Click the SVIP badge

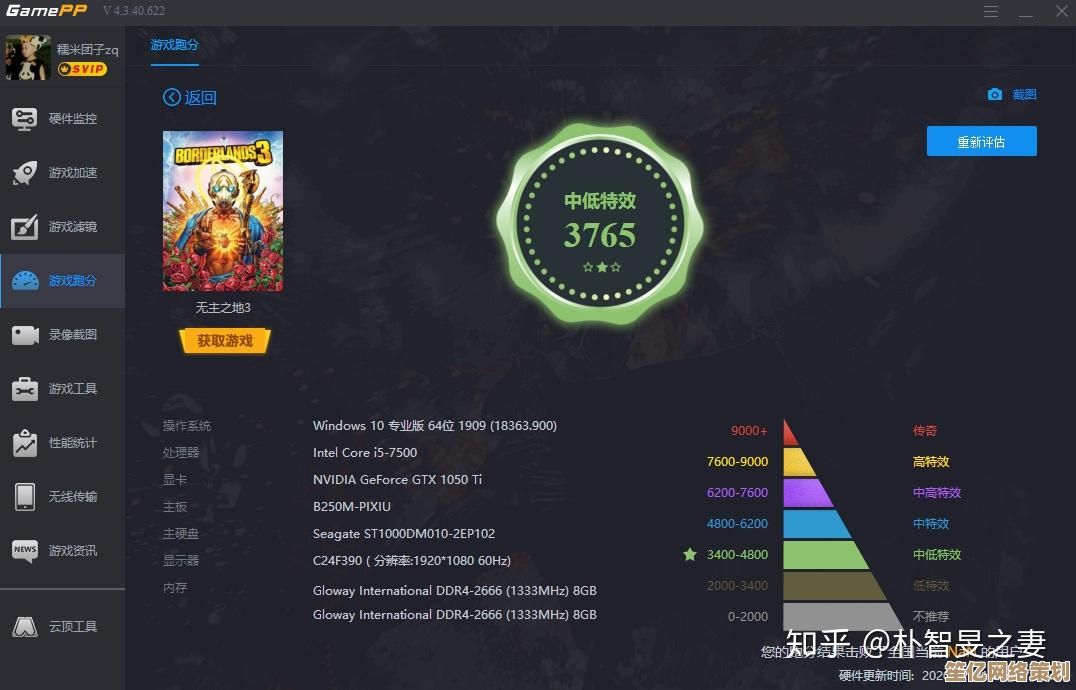(82, 69)
